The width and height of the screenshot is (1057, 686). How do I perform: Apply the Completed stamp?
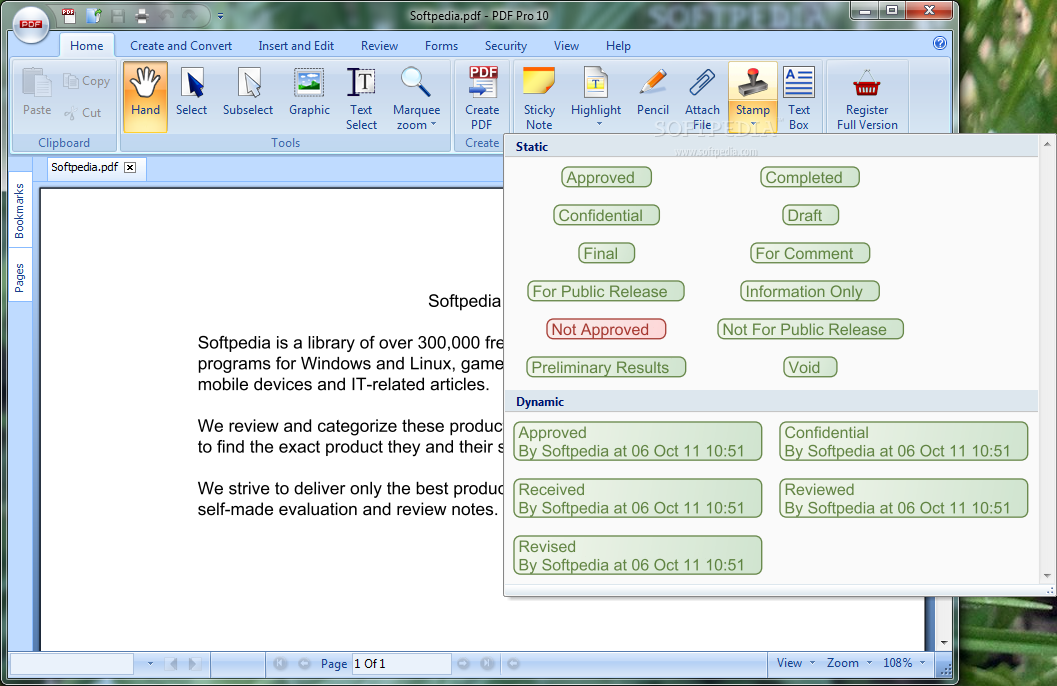(x=810, y=177)
